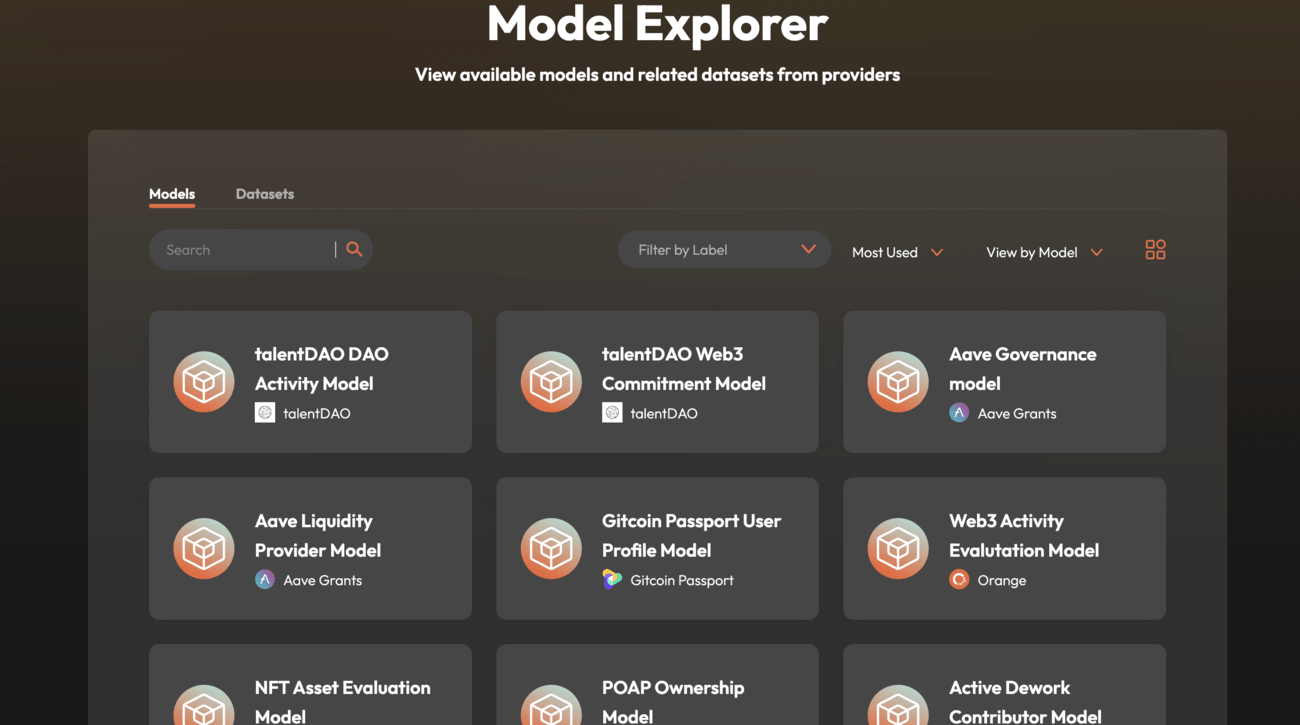
Task: Open the "talentDAO Web3 Commitment Model" title
Action: pos(684,368)
